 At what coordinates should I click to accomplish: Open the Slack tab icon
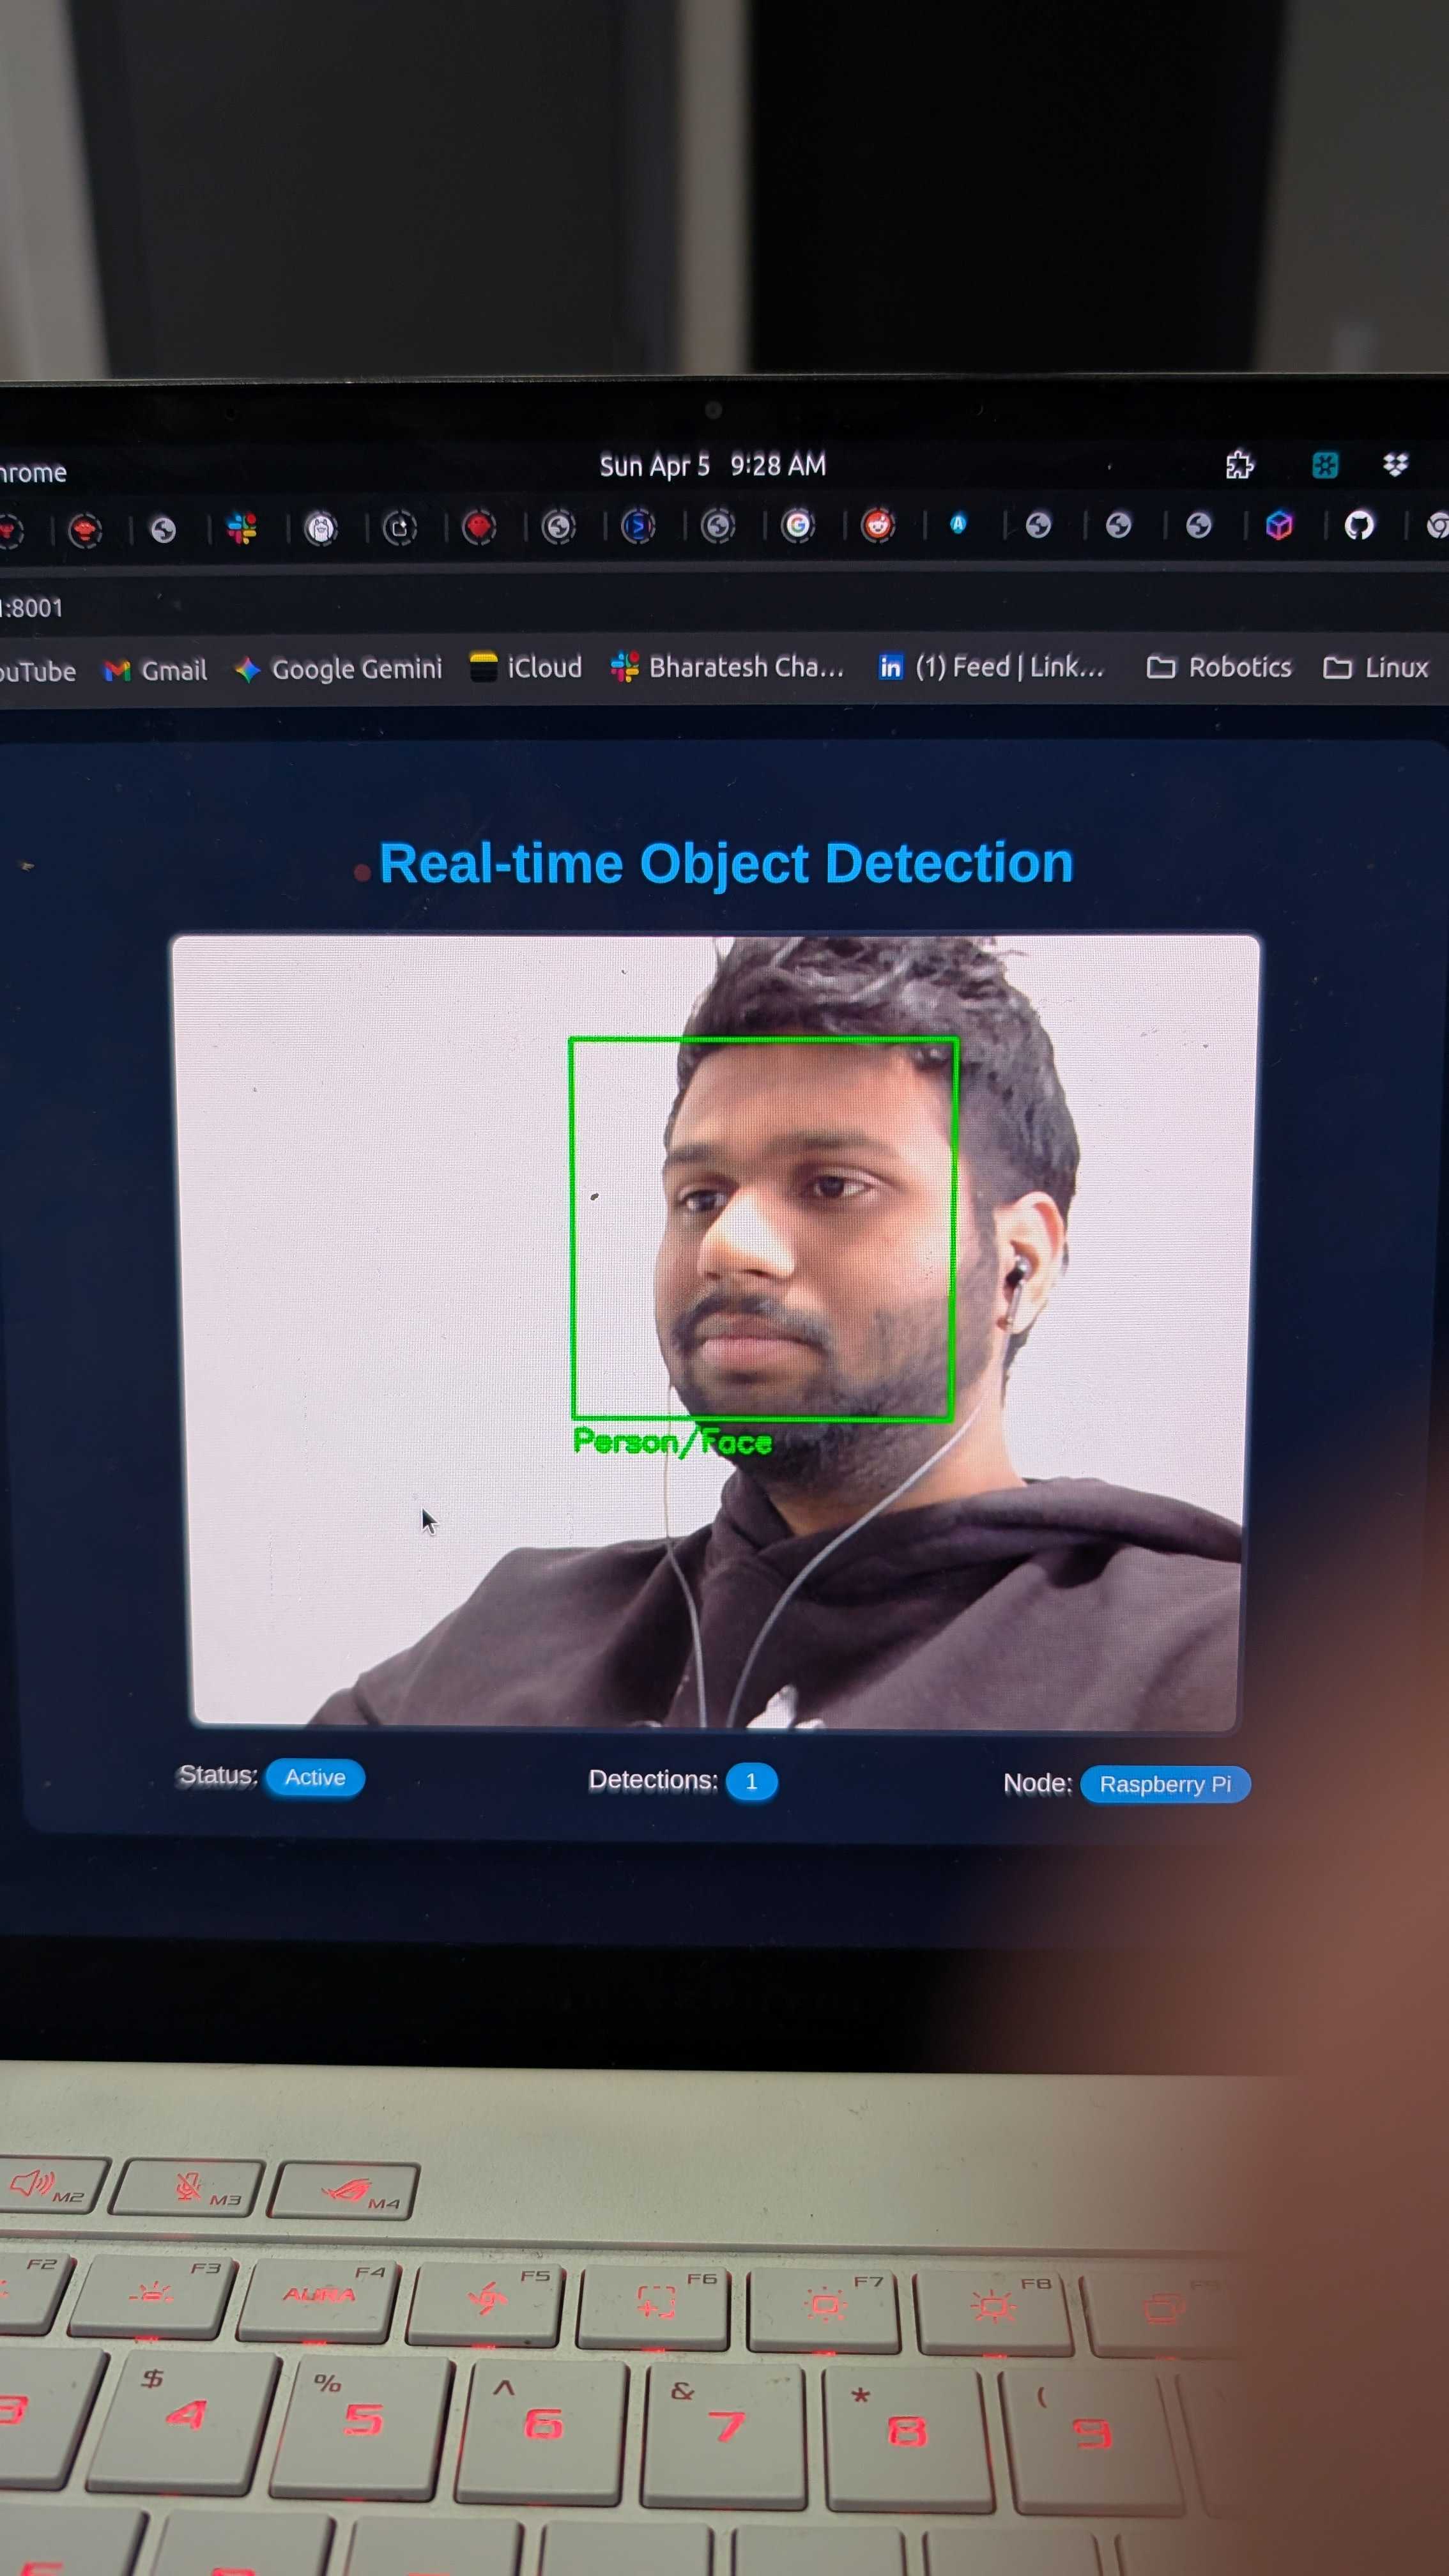tap(241, 528)
